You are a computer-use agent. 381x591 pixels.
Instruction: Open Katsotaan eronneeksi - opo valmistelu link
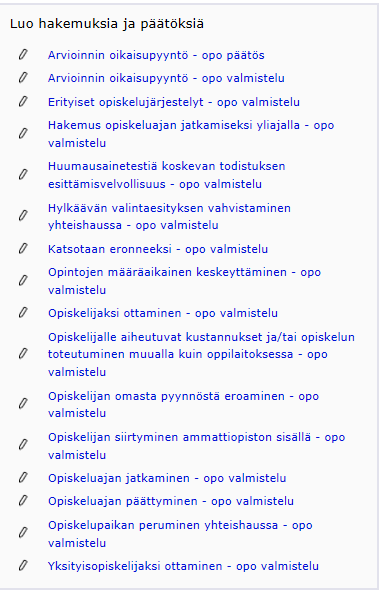point(158,249)
